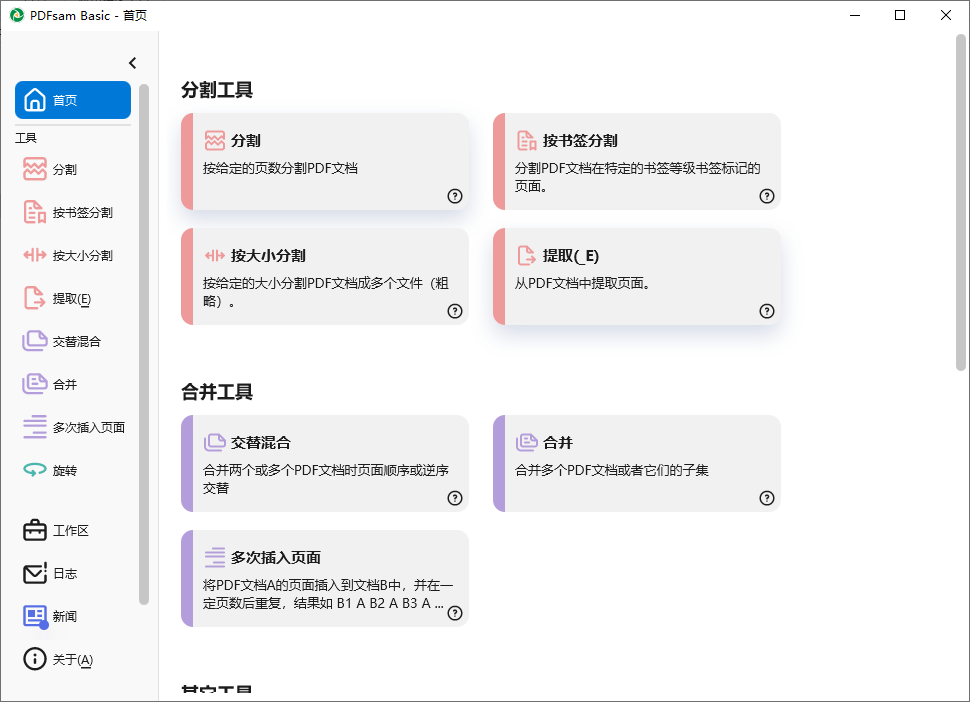Open the 分割 tool from sidebar

click(64, 170)
